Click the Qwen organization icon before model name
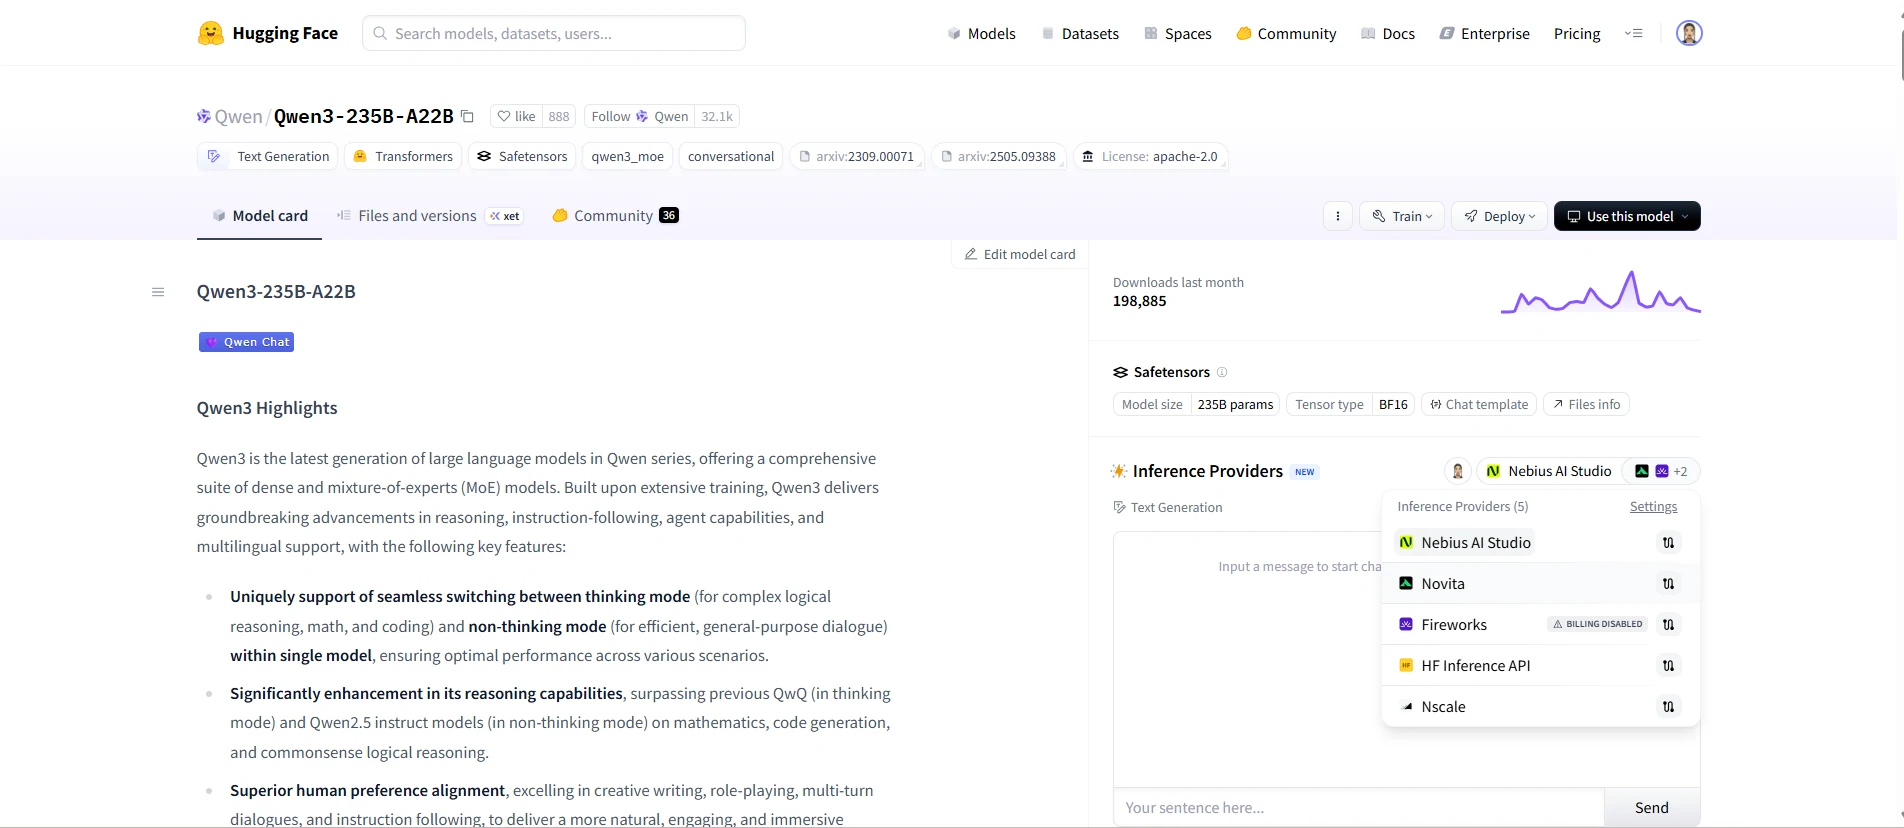The width and height of the screenshot is (1904, 828). click(x=204, y=116)
